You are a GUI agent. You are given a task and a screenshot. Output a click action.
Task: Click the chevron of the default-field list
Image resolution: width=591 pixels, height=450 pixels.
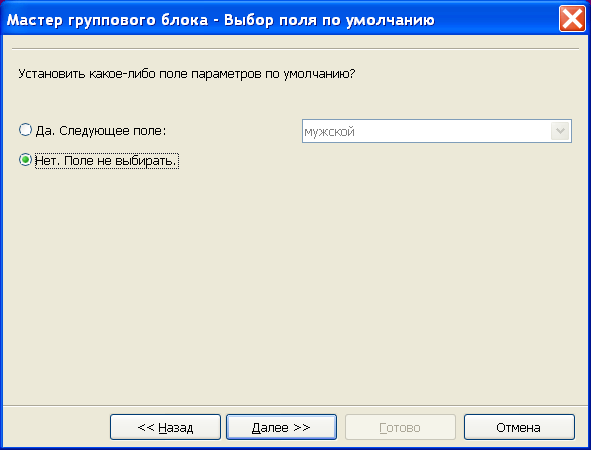(560, 131)
